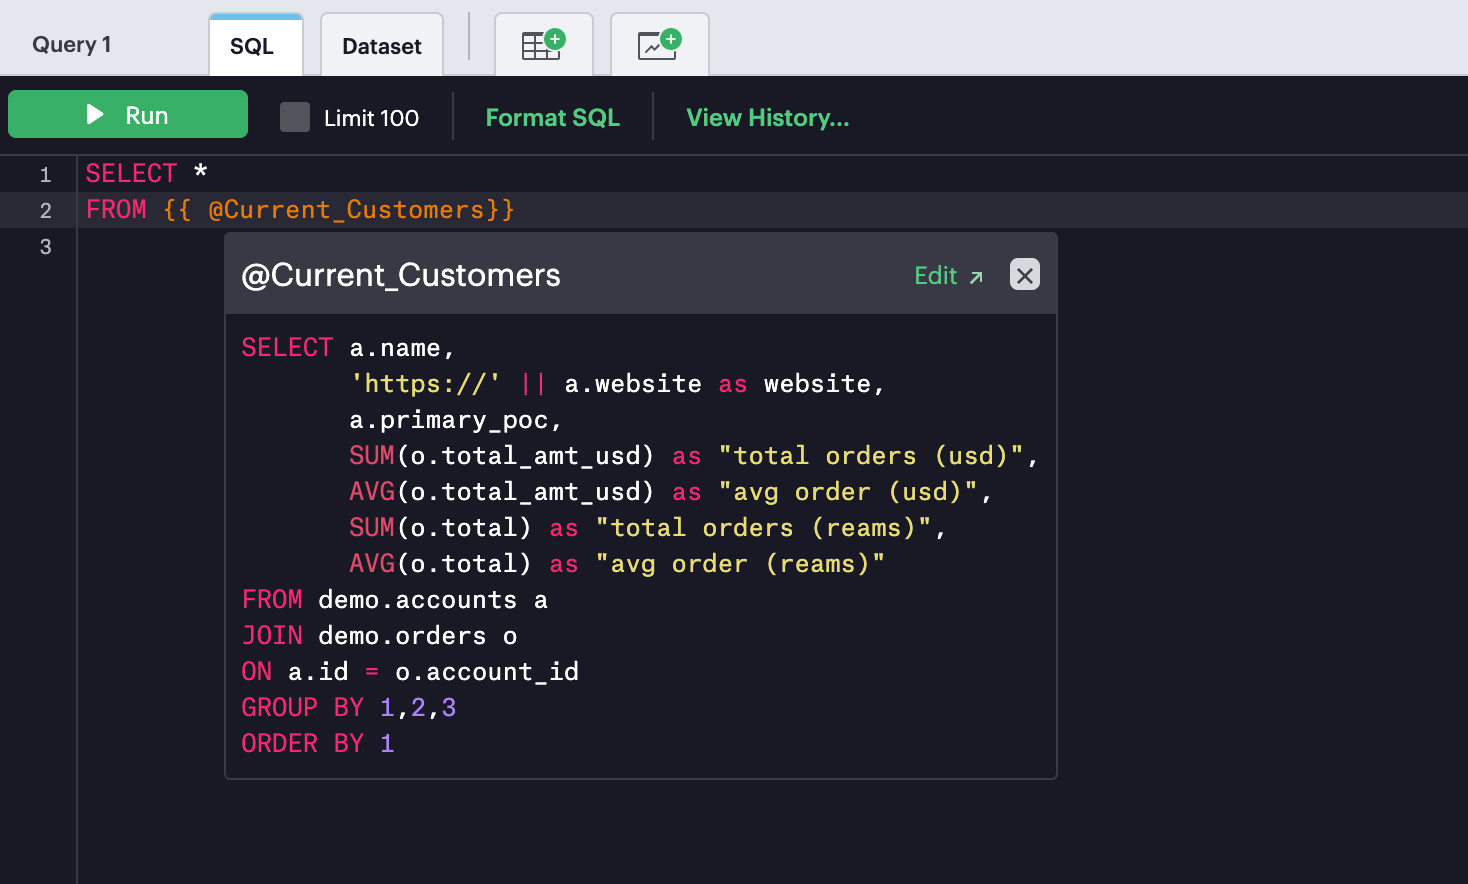This screenshot has height=884, width=1468.
Task: Switch to the SQL tab
Action: point(256,46)
